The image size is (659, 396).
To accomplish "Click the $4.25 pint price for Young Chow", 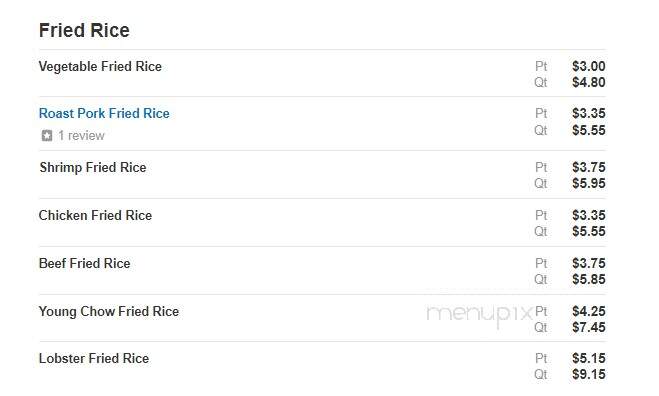I will 588,311.
